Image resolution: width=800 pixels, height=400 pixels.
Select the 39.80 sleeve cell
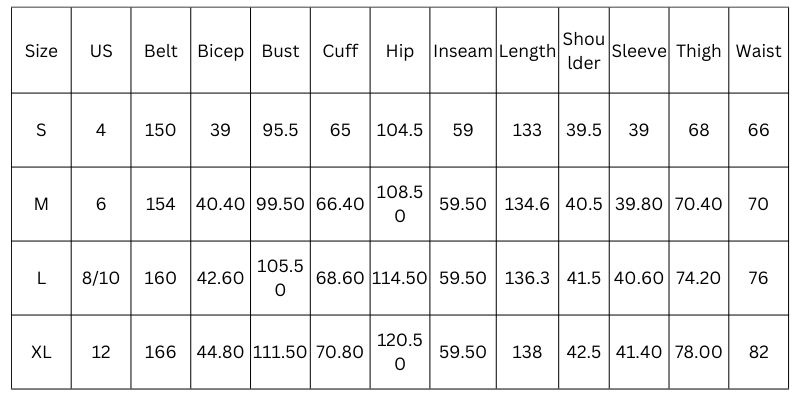[639, 204]
